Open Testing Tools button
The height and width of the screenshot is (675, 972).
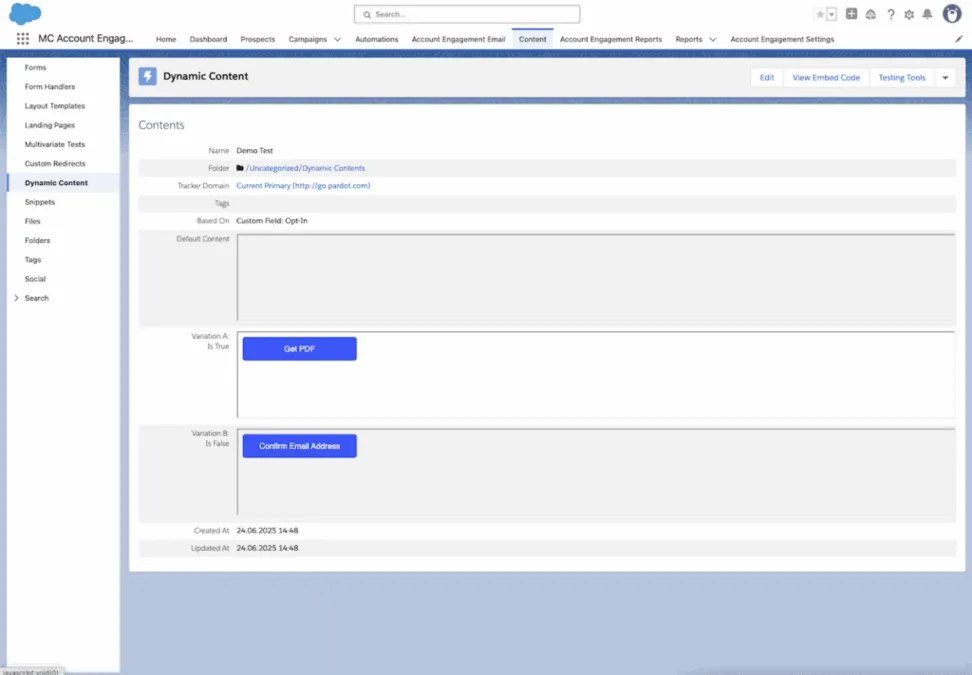901,77
